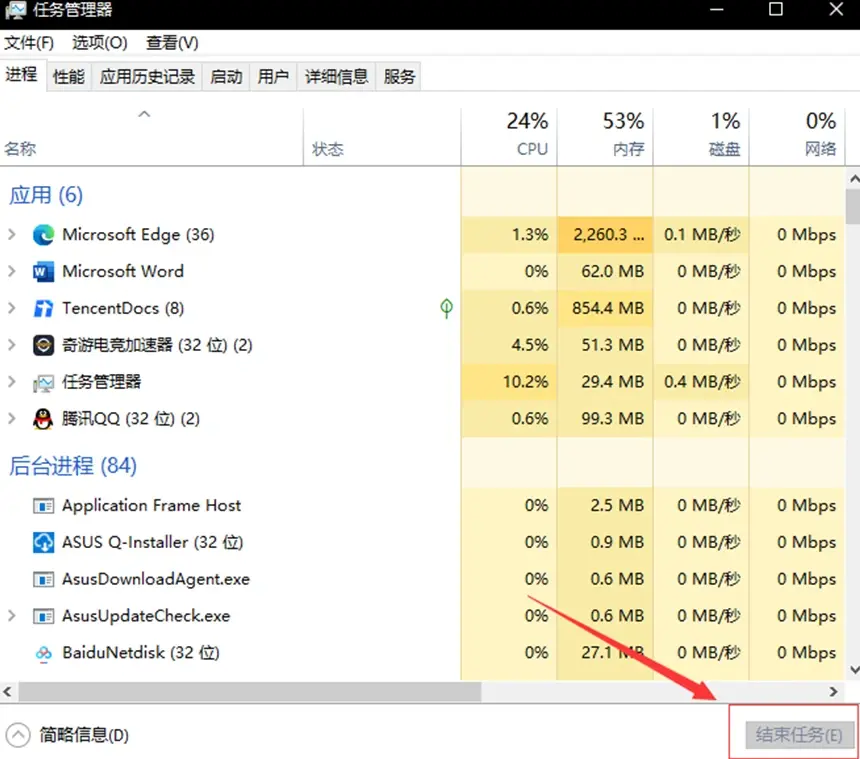Open the 查看(V) menu
860x759 pixels.
pyautogui.click(x=172, y=43)
